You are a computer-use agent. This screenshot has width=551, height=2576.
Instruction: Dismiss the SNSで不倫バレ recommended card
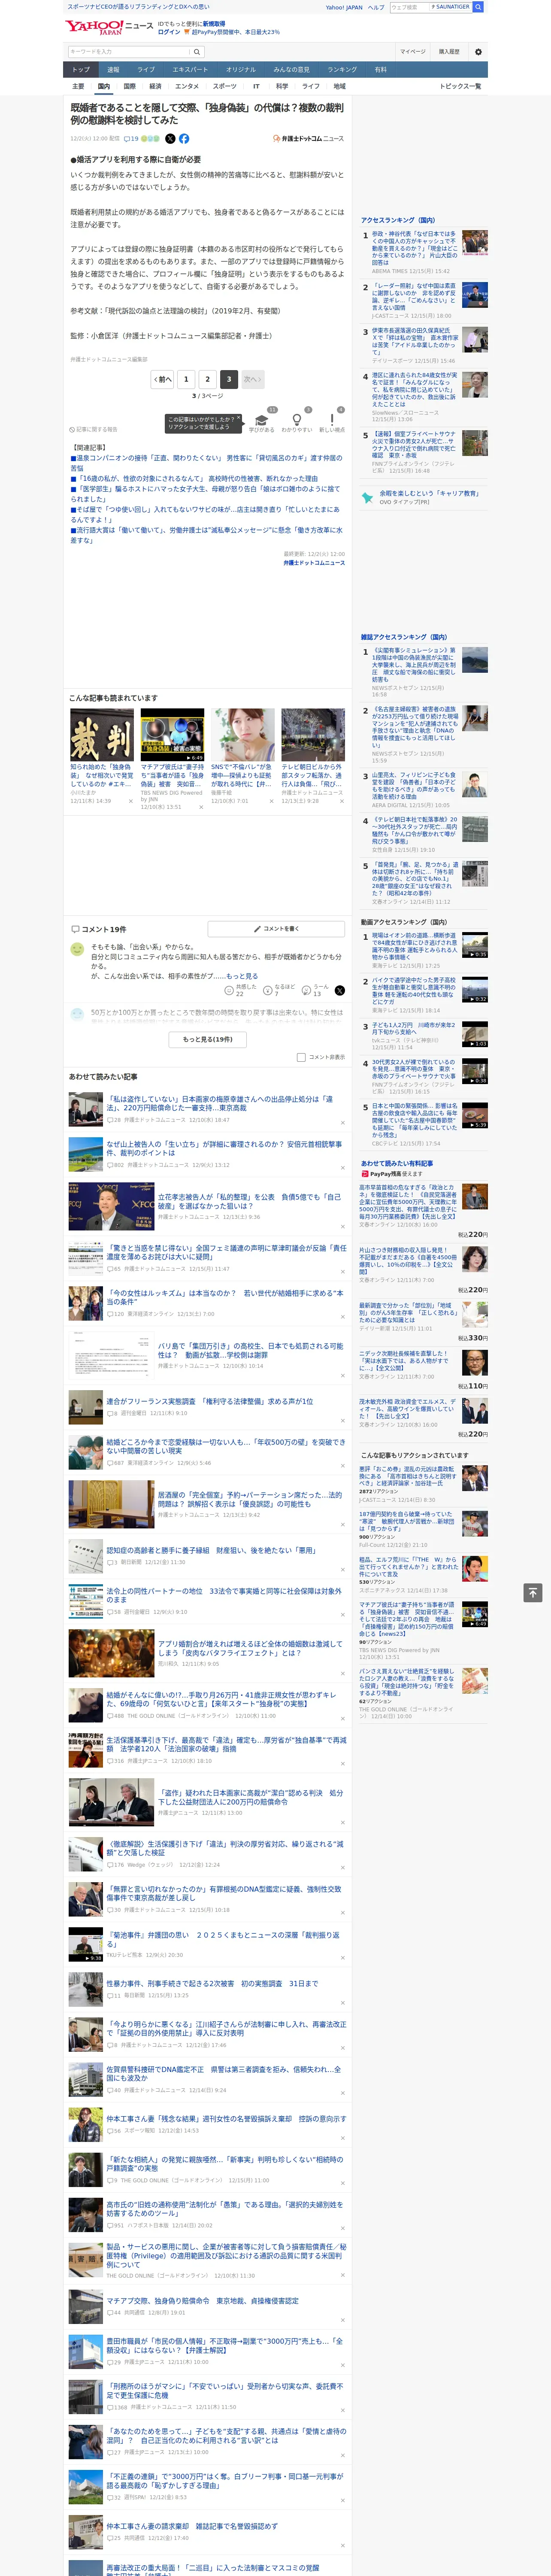(x=271, y=801)
